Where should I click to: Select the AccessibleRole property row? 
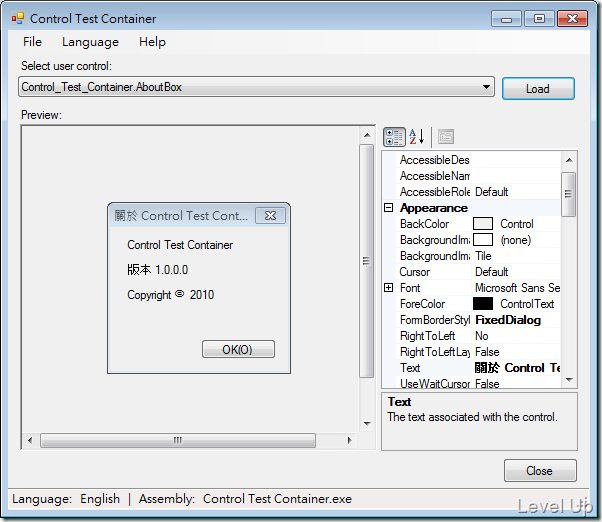[478, 192]
